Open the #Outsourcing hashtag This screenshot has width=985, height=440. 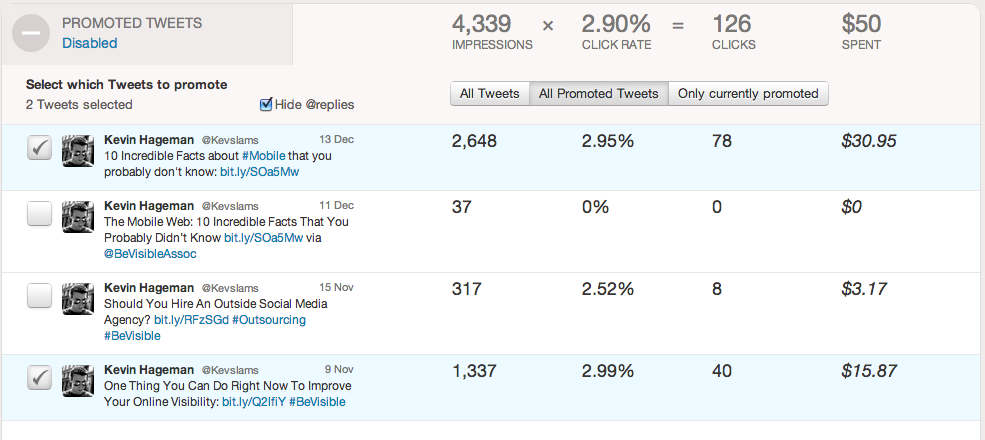269,319
